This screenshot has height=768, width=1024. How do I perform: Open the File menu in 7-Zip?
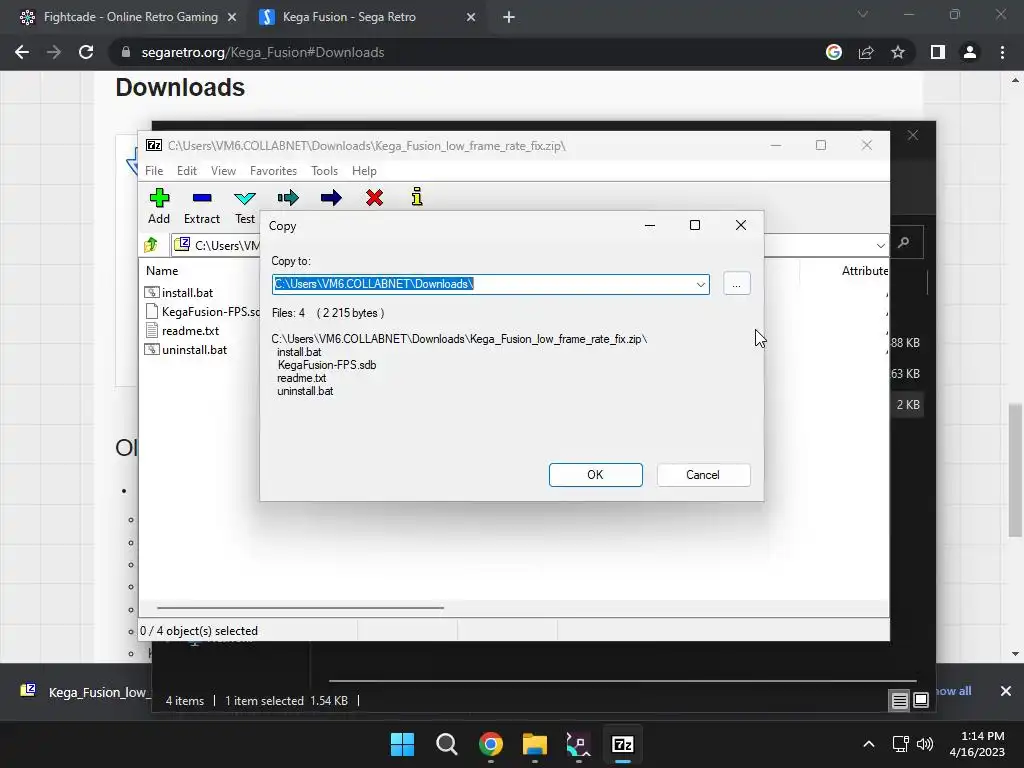click(154, 170)
